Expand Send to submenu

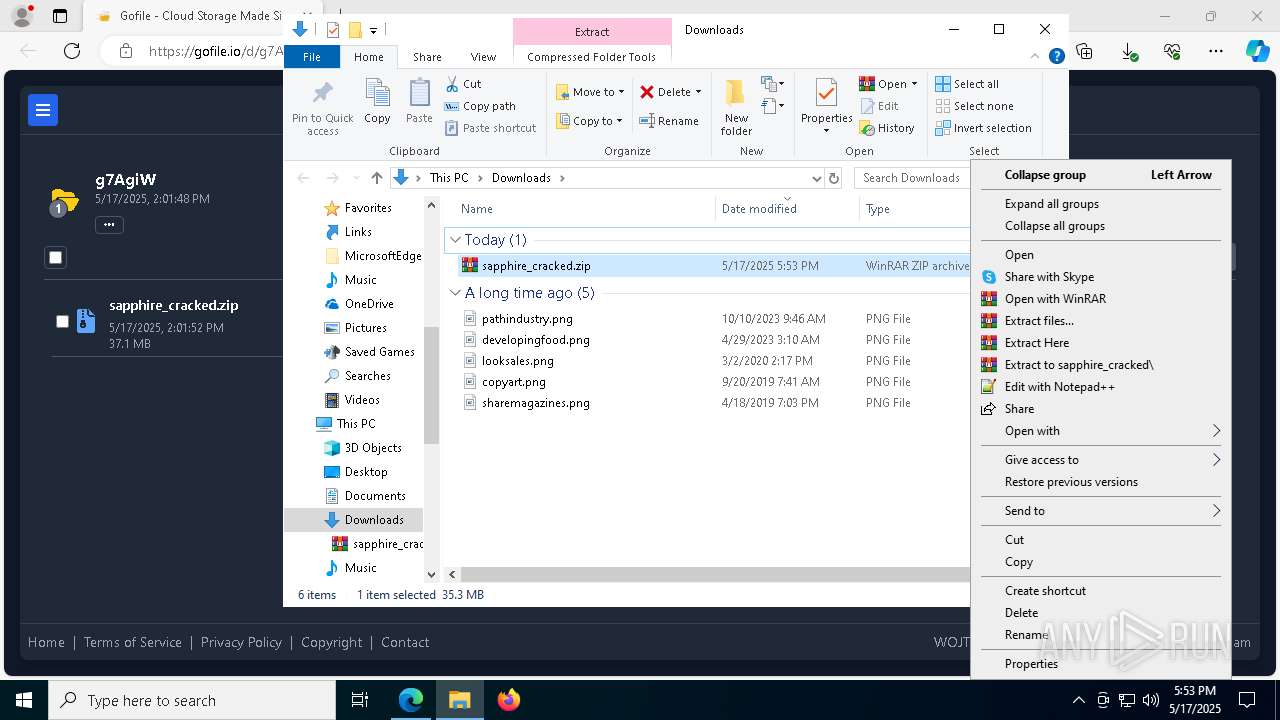coord(1100,511)
